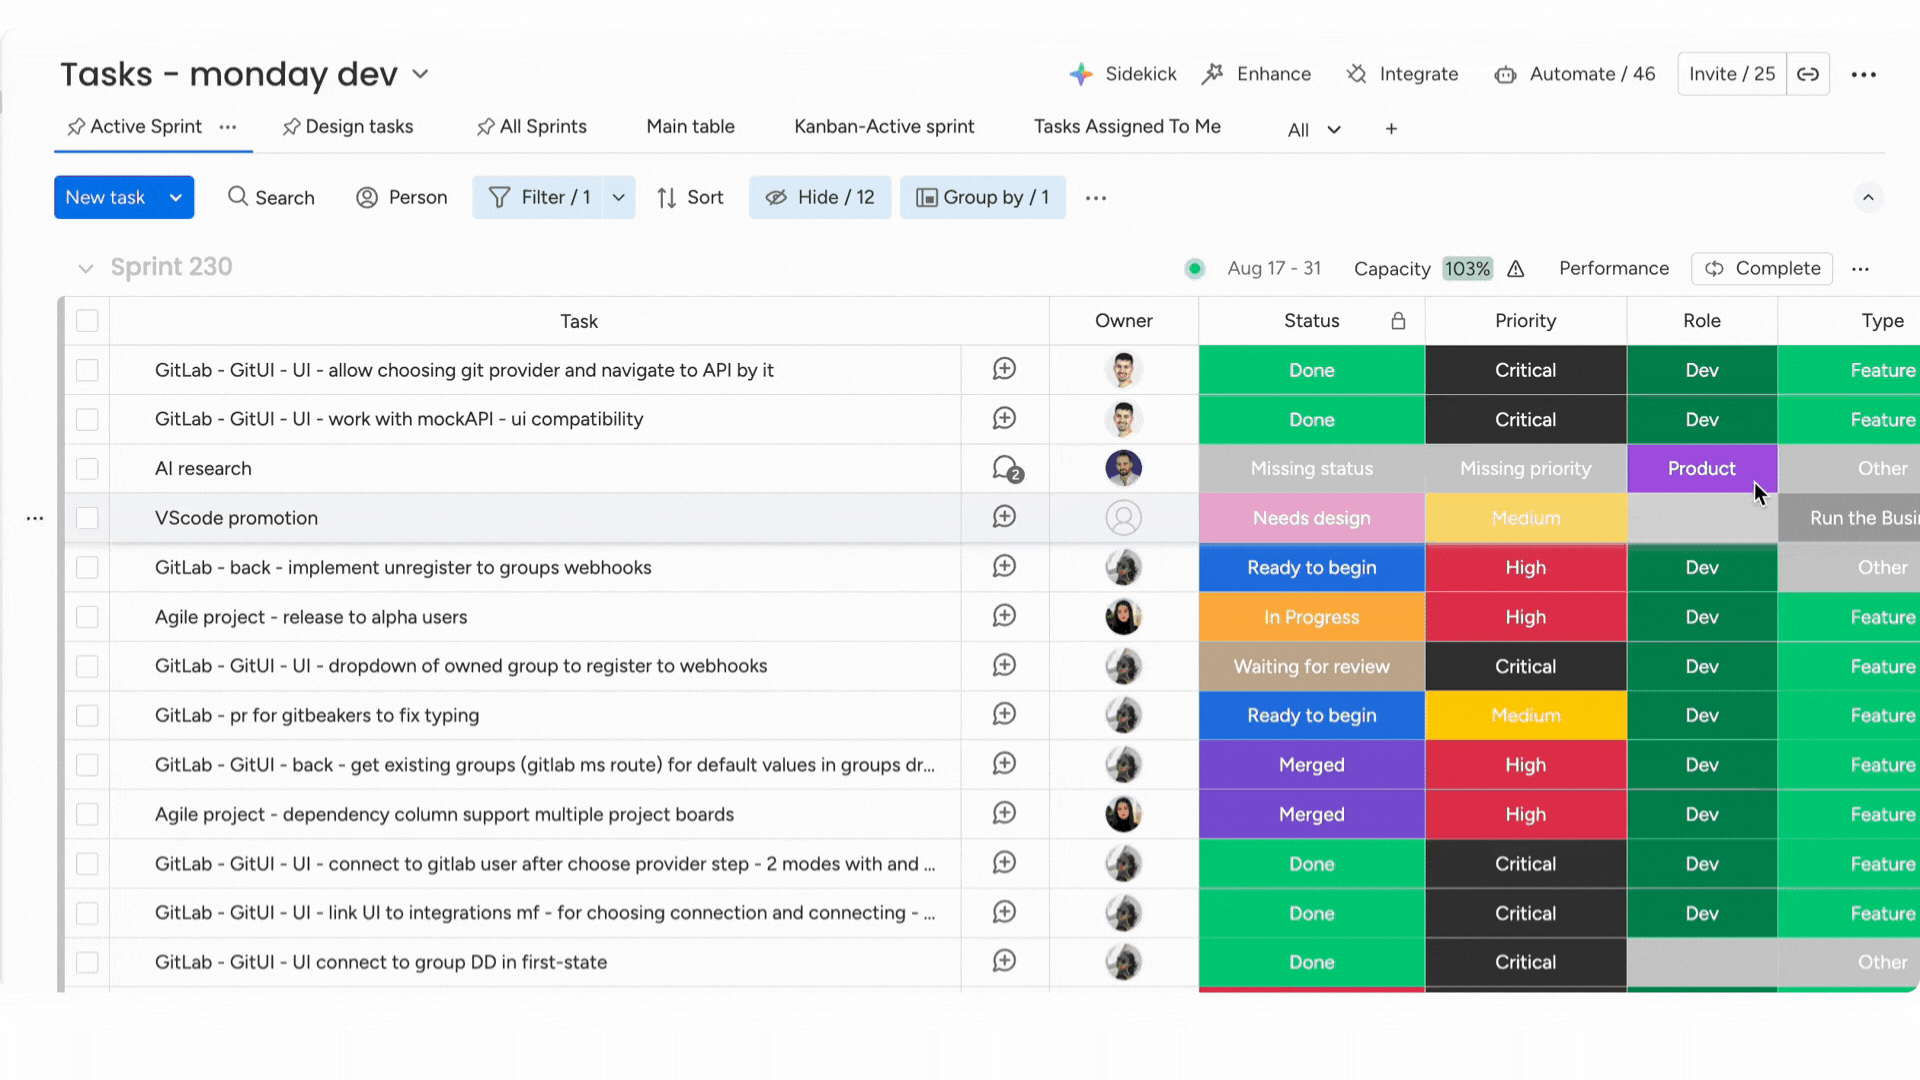The width and height of the screenshot is (1920, 1080).
Task: Complete Sprint 230
Action: 1762,269
